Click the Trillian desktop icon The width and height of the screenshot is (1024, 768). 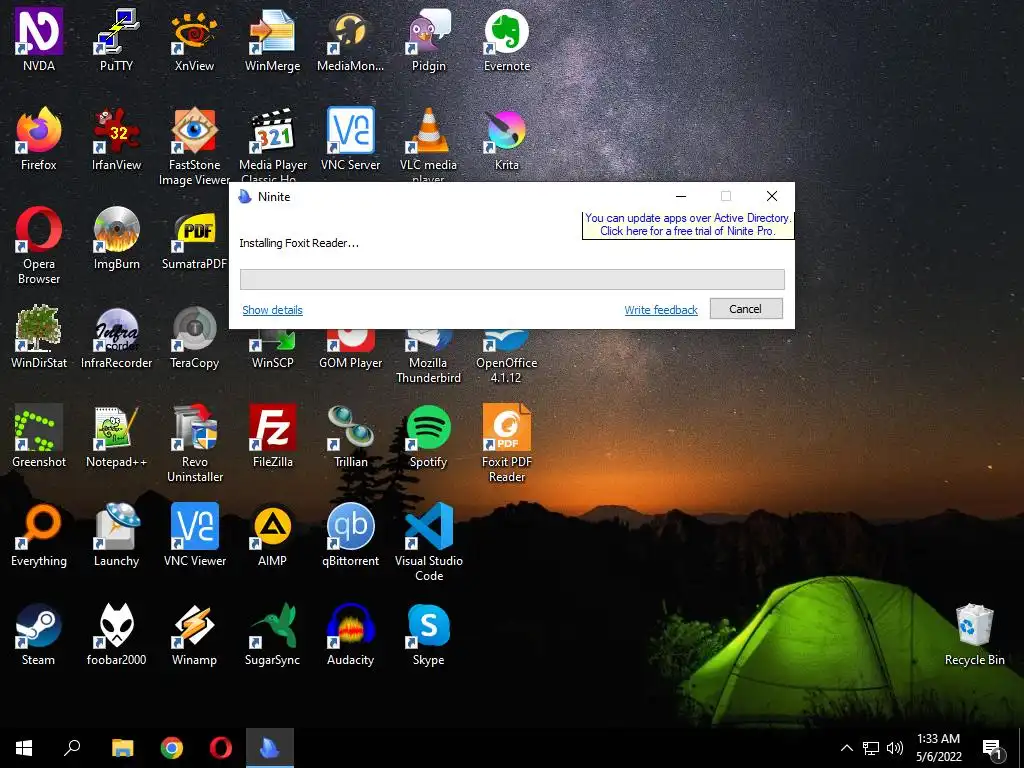tap(350, 428)
